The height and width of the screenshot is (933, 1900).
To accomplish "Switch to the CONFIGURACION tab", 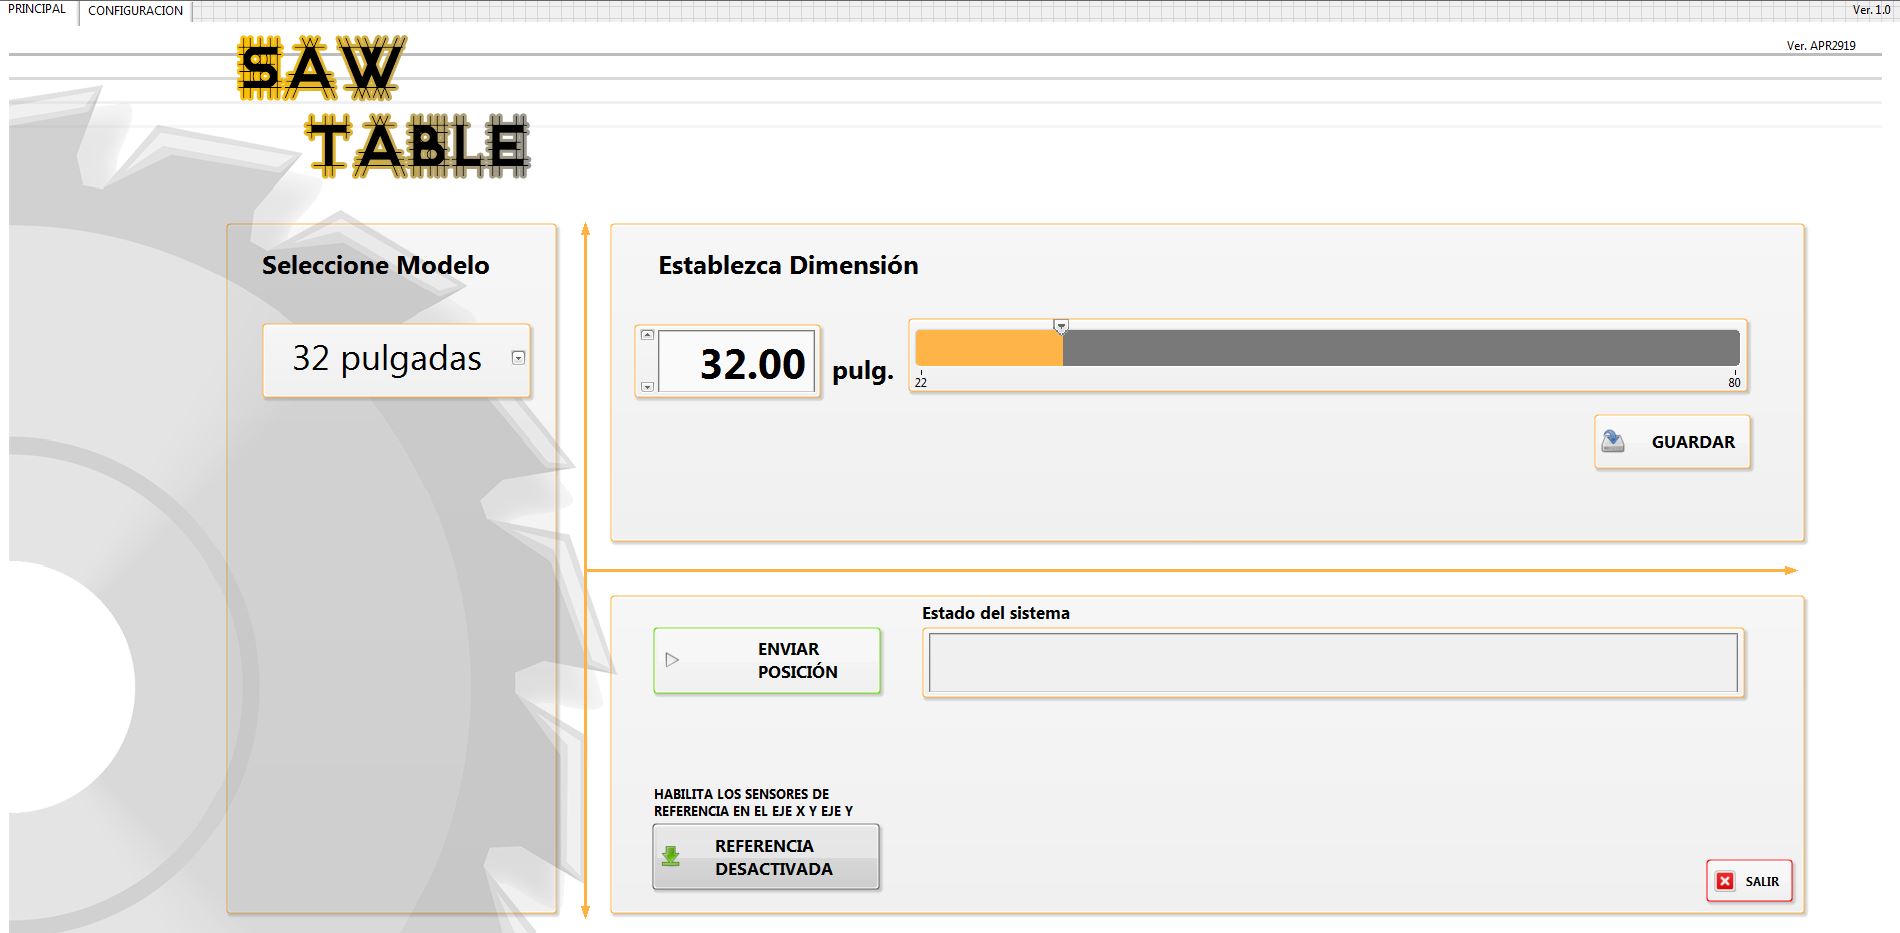I will tap(135, 11).
